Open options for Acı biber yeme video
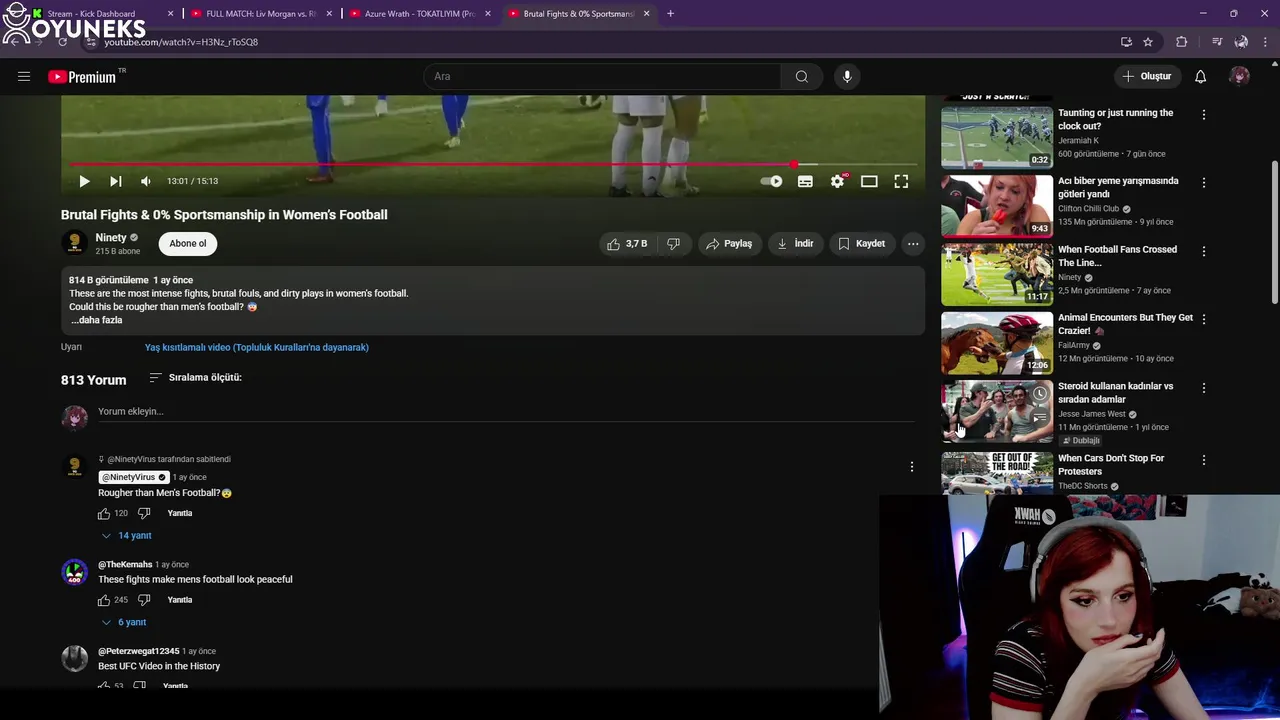This screenshot has height=720, width=1280. pyautogui.click(x=1203, y=183)
